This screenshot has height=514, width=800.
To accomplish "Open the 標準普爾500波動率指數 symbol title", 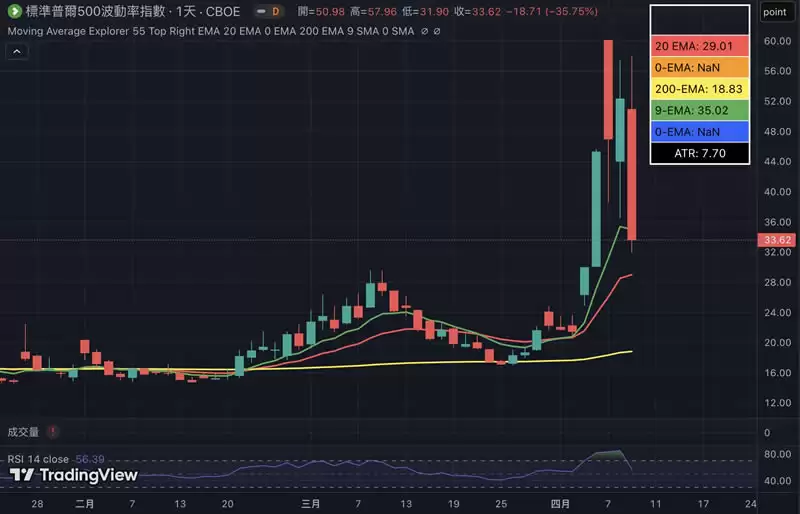I will click(96, 11).
